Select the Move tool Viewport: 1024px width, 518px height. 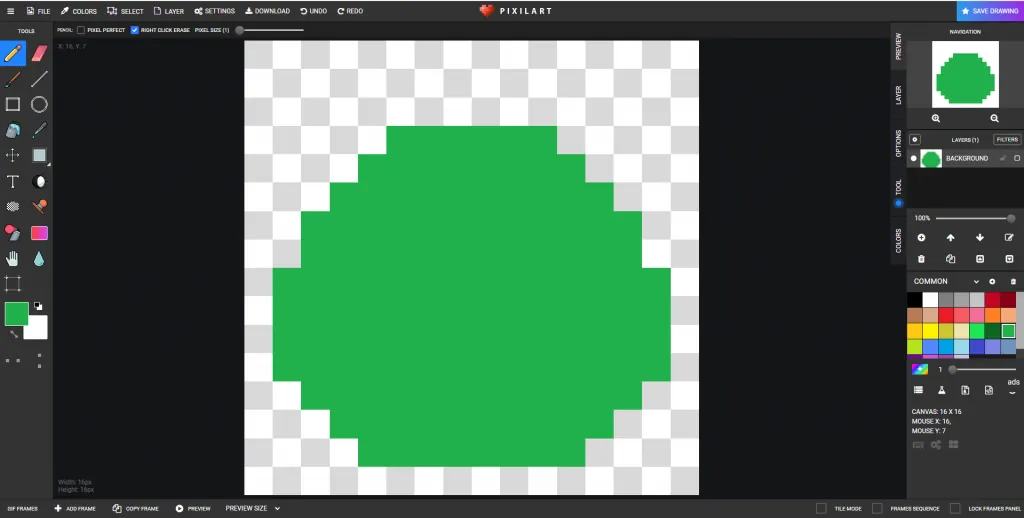pyautogui.click(x=13, y=155)
